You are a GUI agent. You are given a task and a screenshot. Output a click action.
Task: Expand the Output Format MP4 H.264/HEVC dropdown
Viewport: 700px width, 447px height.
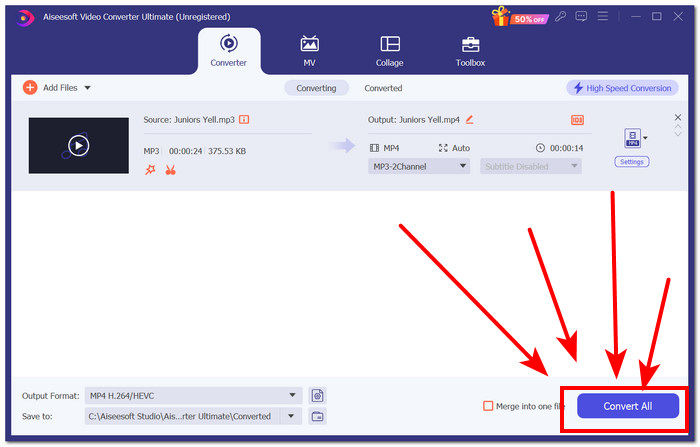[193, 396]
